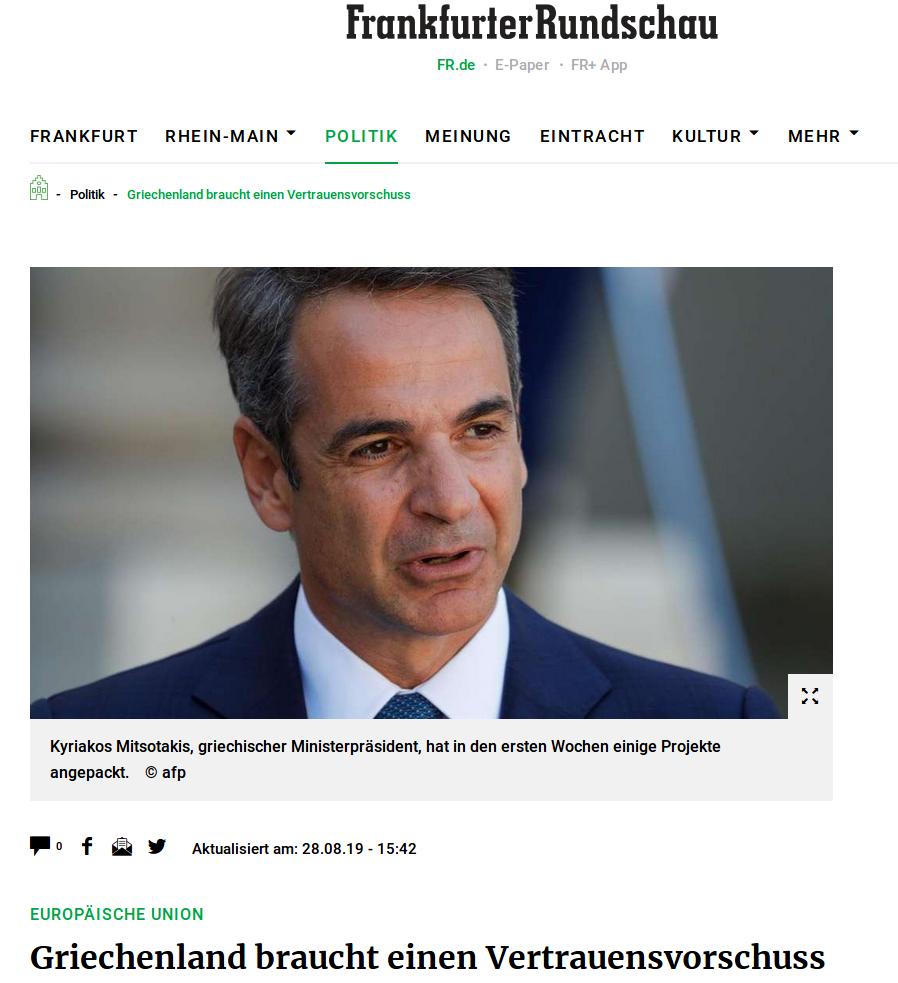Click the Politik breadcrumb link
Image resolution: width=898 pixels, height=983 pixels.
point(87,194)
